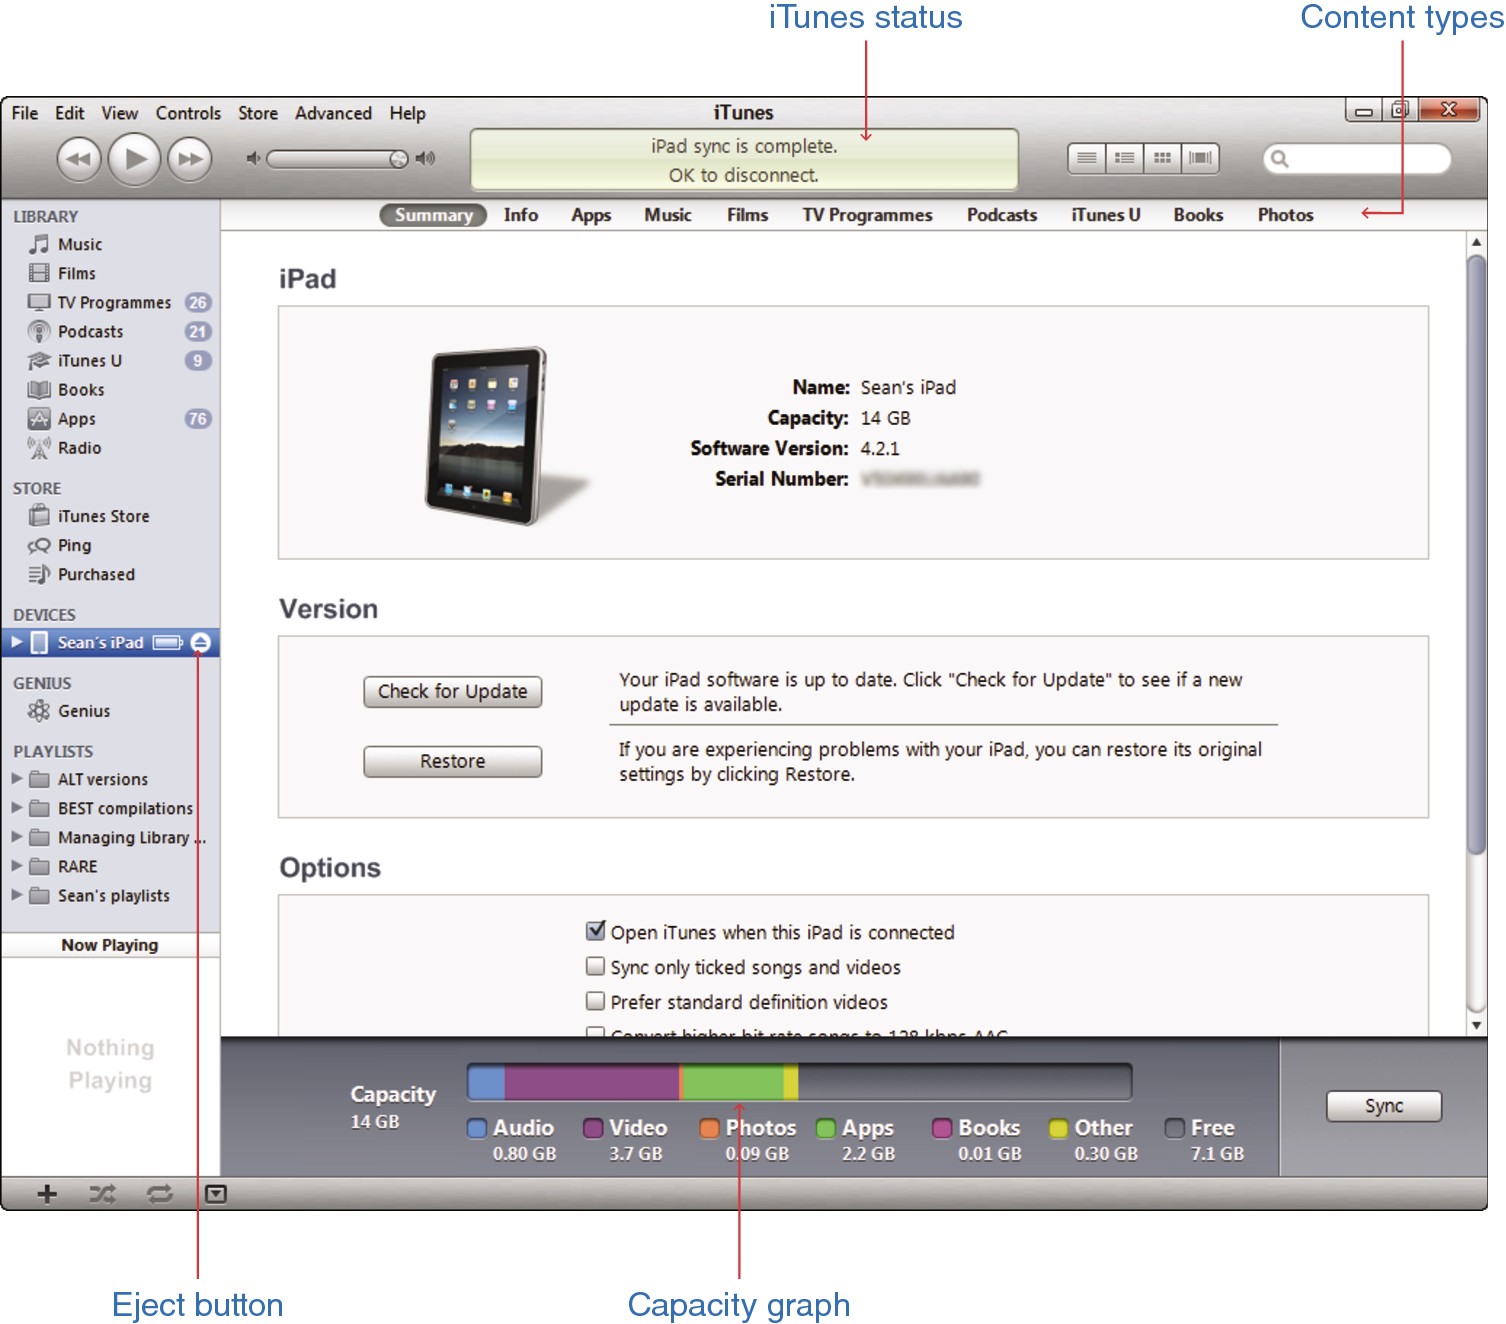1506x1324 pixels.
Task: Toggle shuffle at the bottom bar
Action: tap(102, 1193)
